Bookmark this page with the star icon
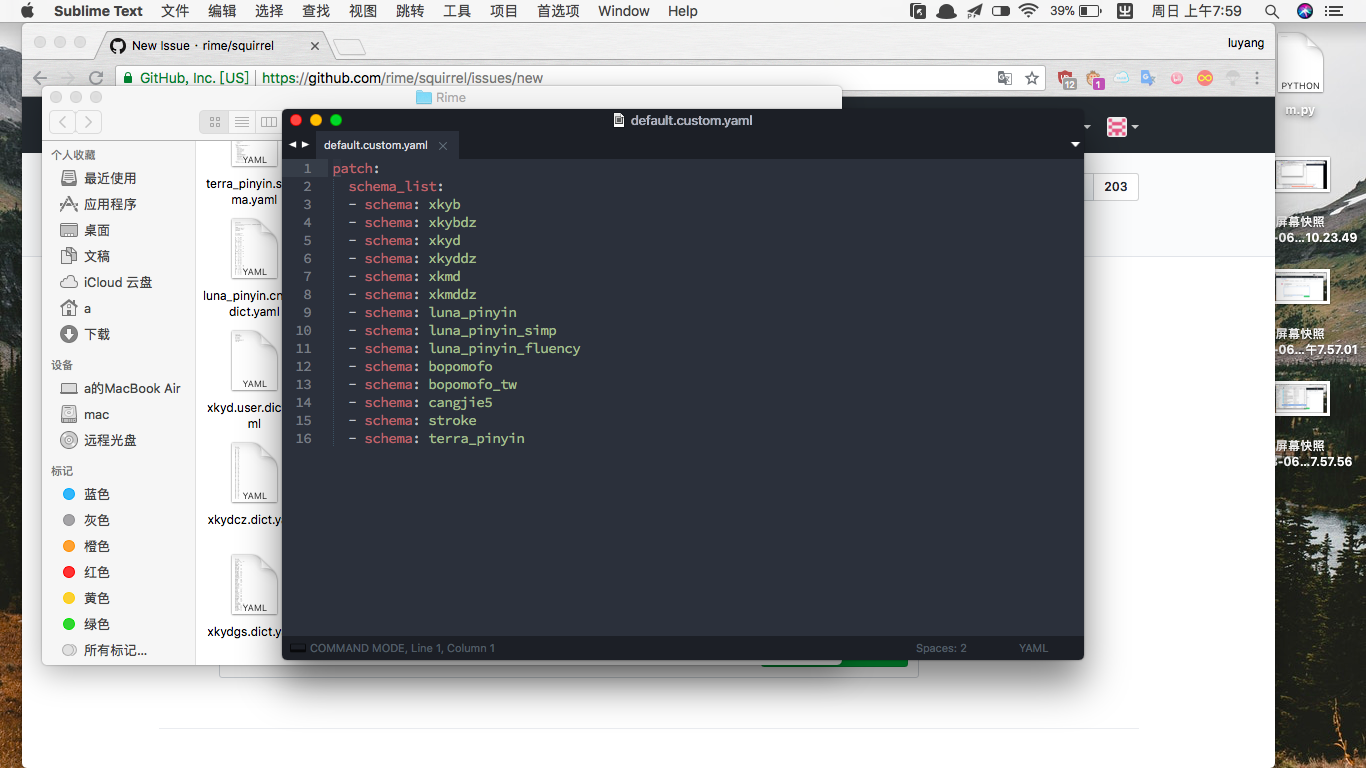 [1032, 78]
